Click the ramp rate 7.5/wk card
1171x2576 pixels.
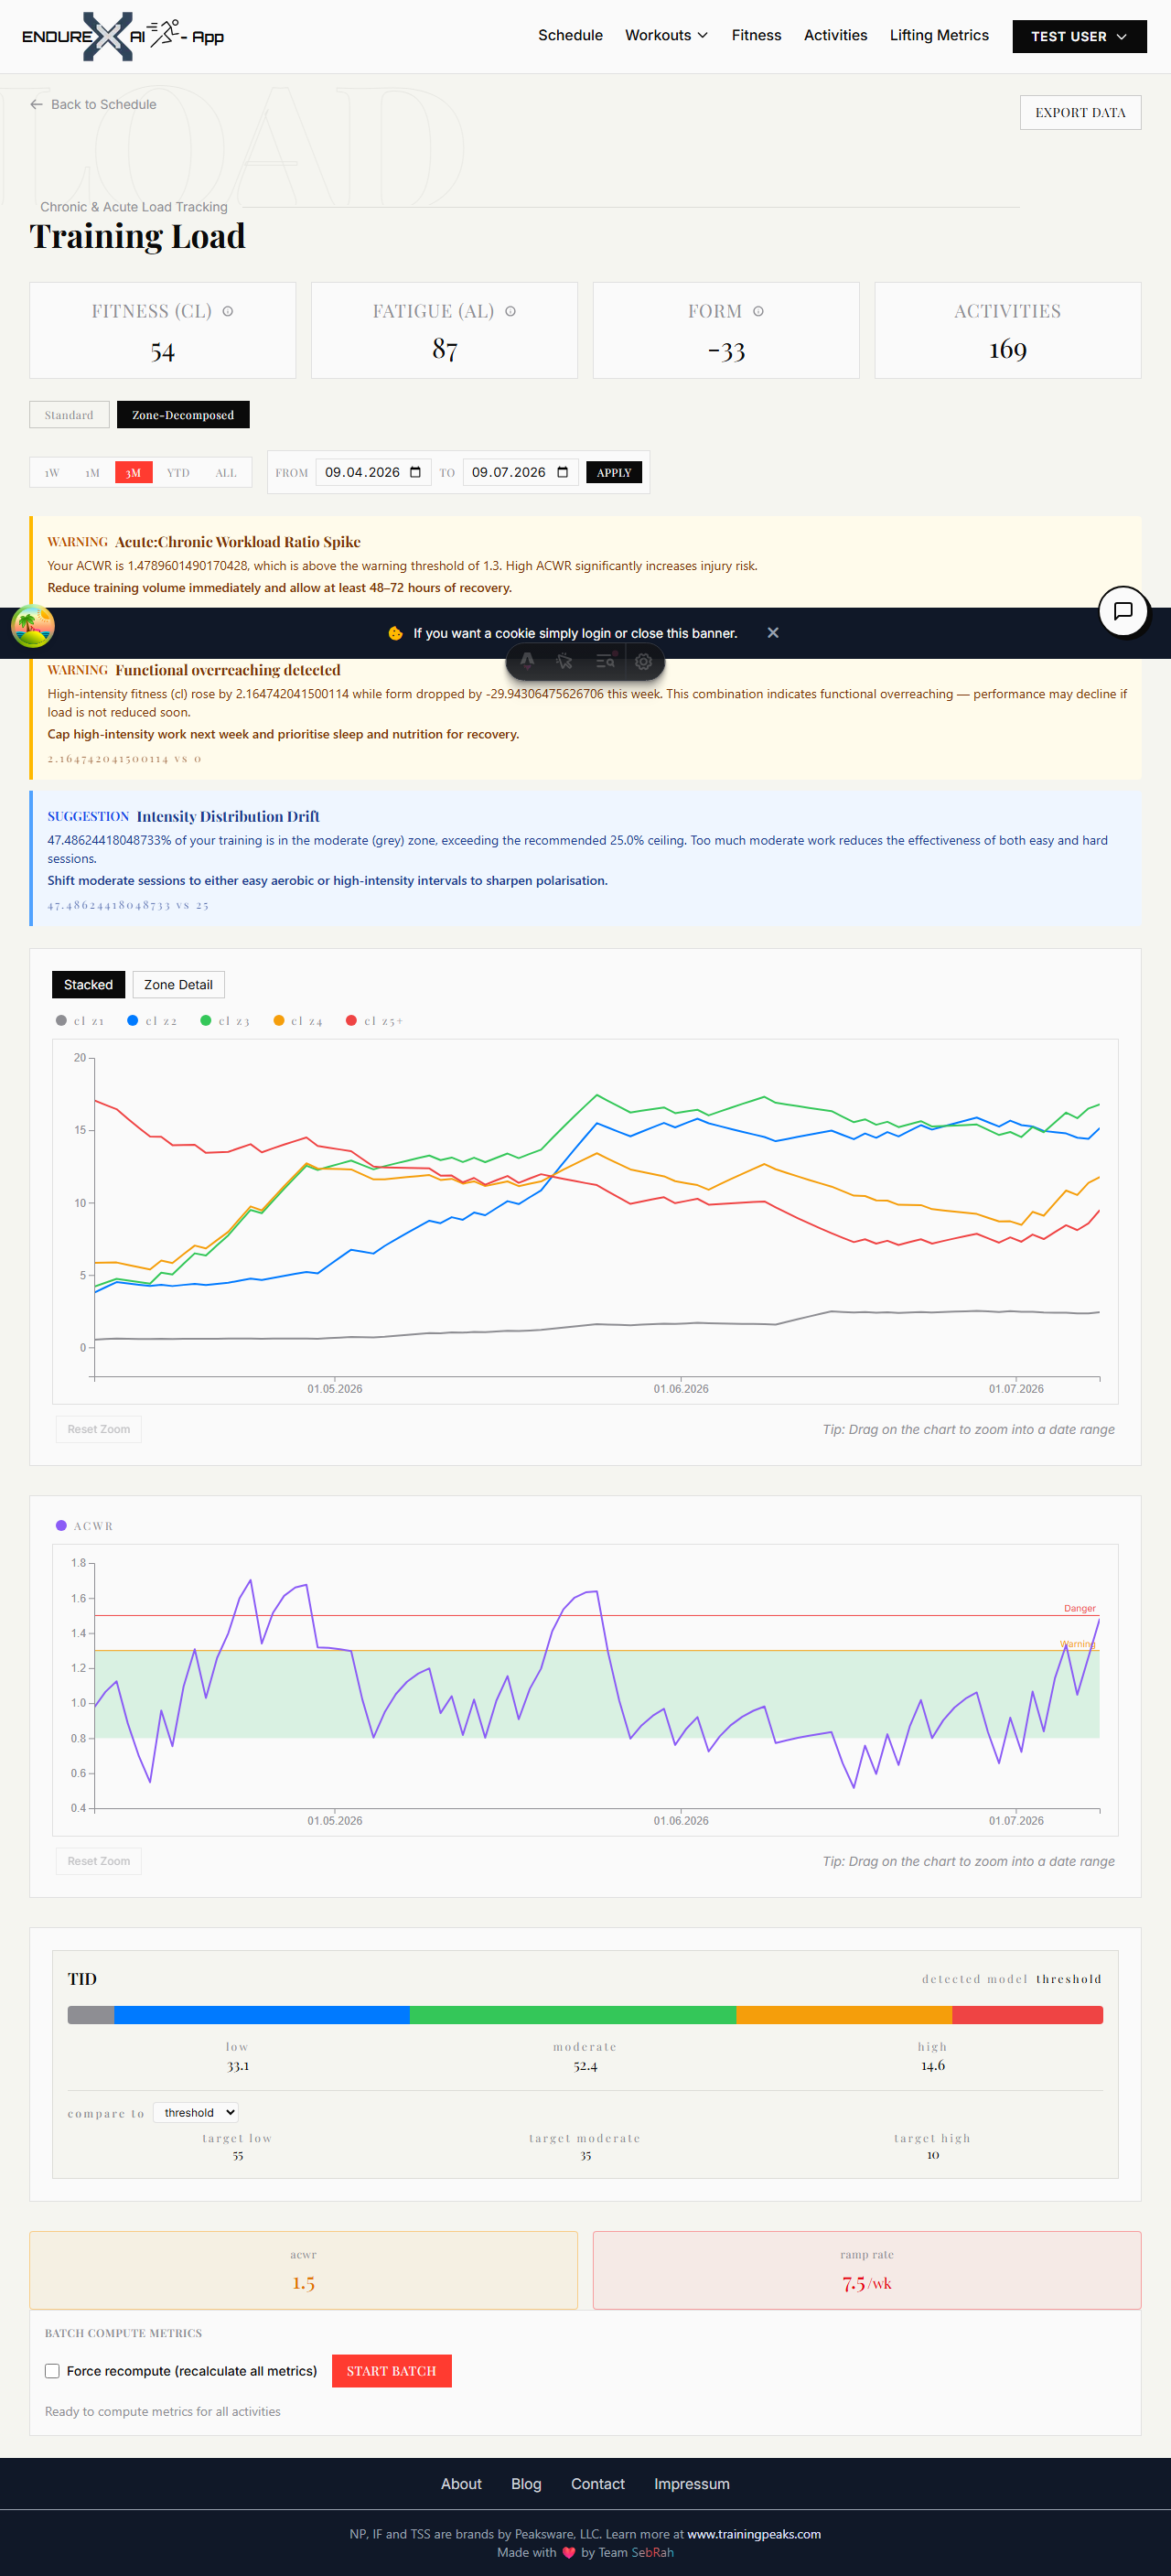point(867,2269)
